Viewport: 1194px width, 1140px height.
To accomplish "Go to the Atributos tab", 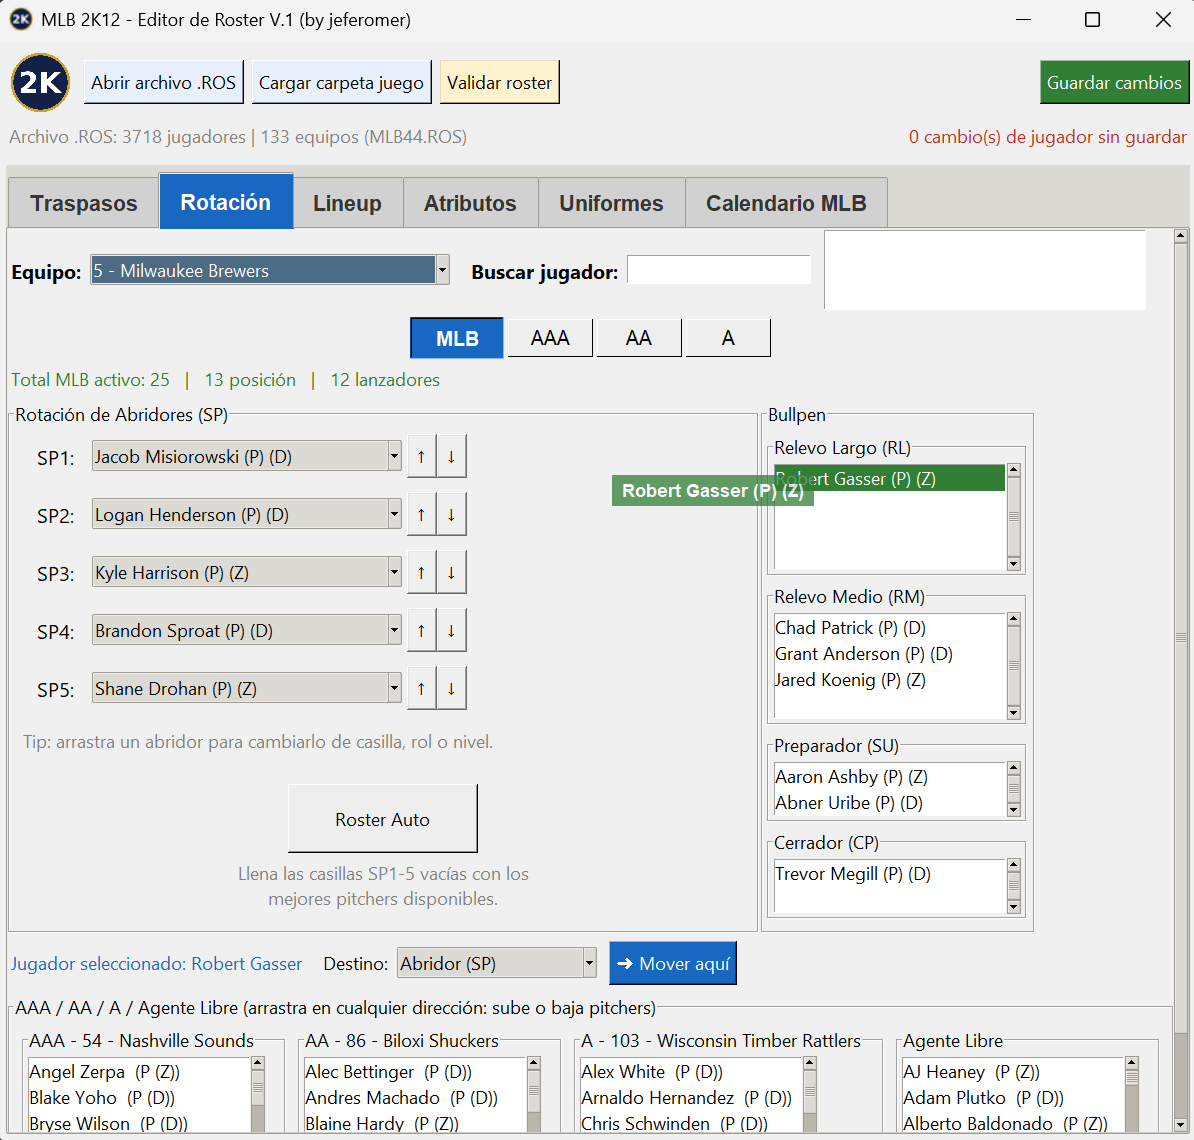I will (x=470, y=203).
